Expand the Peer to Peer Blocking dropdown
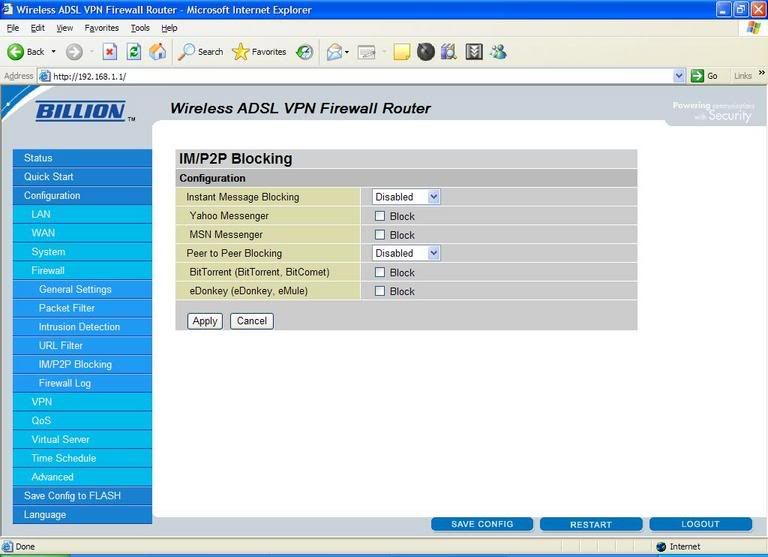 (x=406, y=253)
